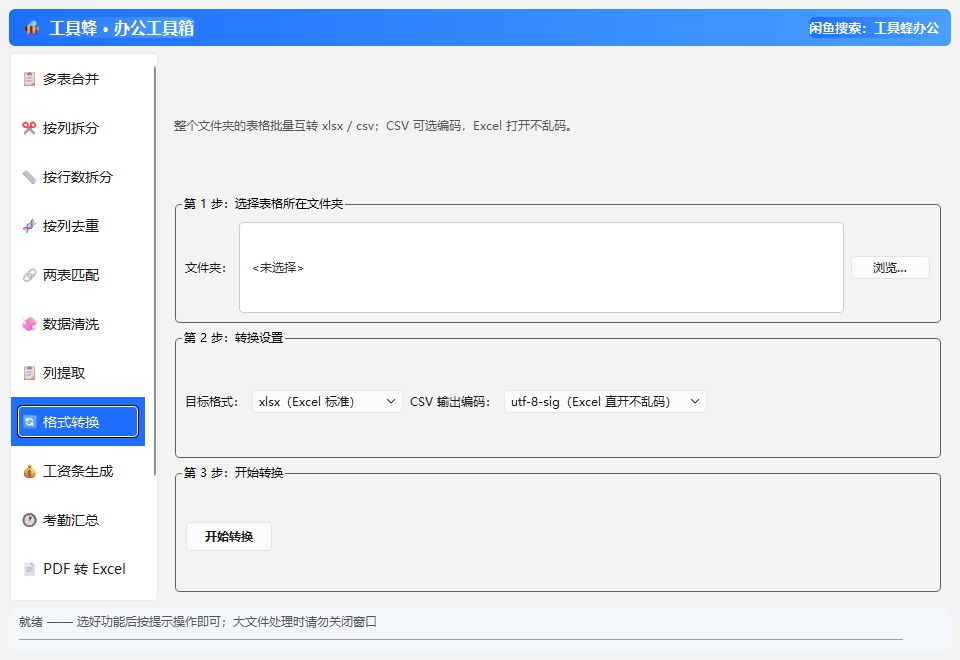Click the money bag icon for 工资条生成

(x=29, y=471)
